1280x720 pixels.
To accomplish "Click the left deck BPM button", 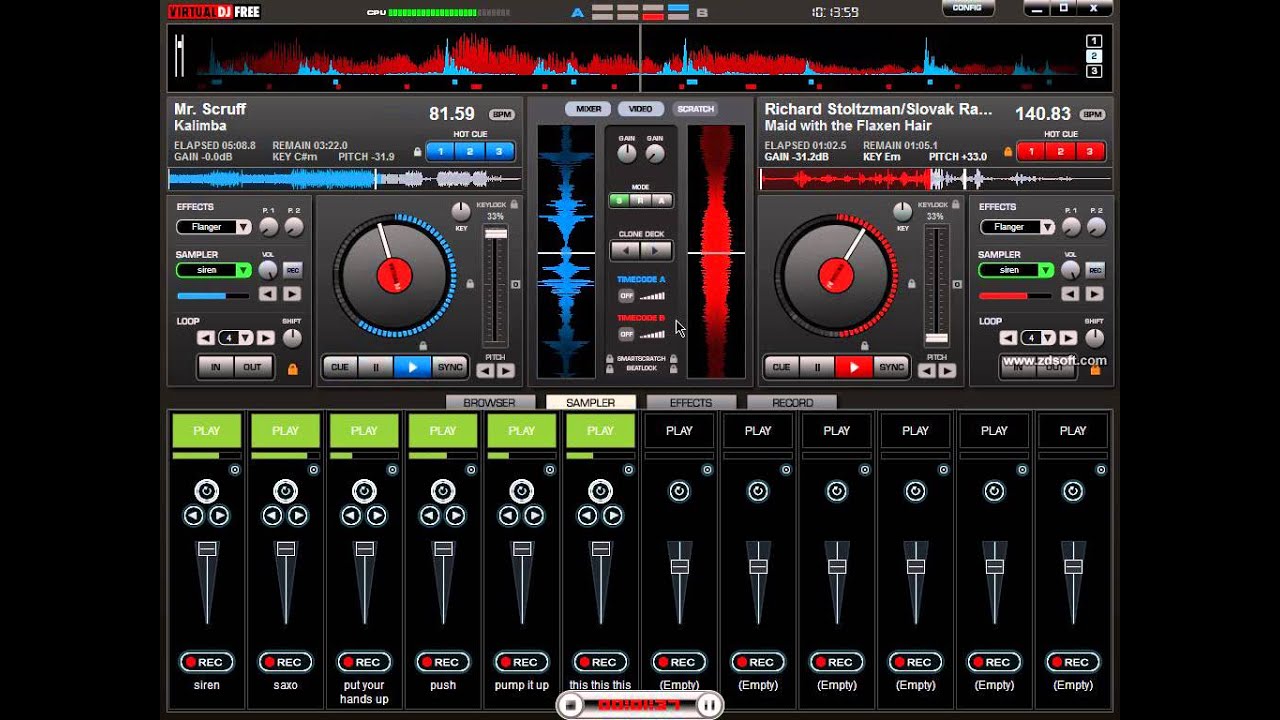I will 501,115.
